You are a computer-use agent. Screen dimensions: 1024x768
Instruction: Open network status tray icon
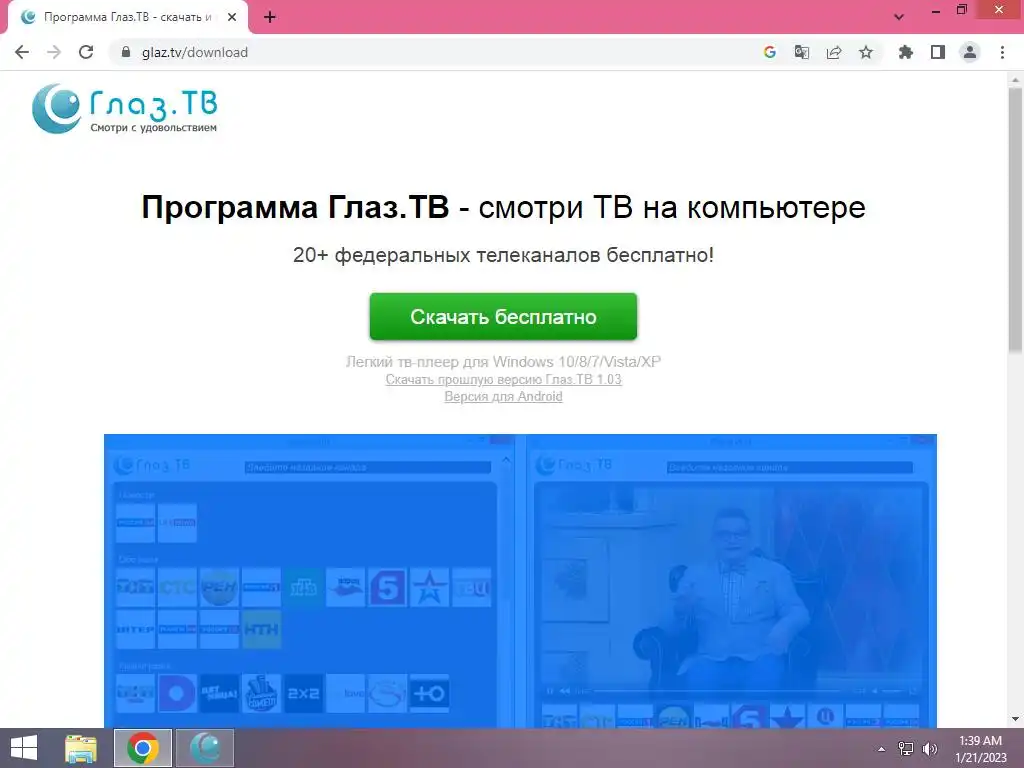click(x=906, y=748)
